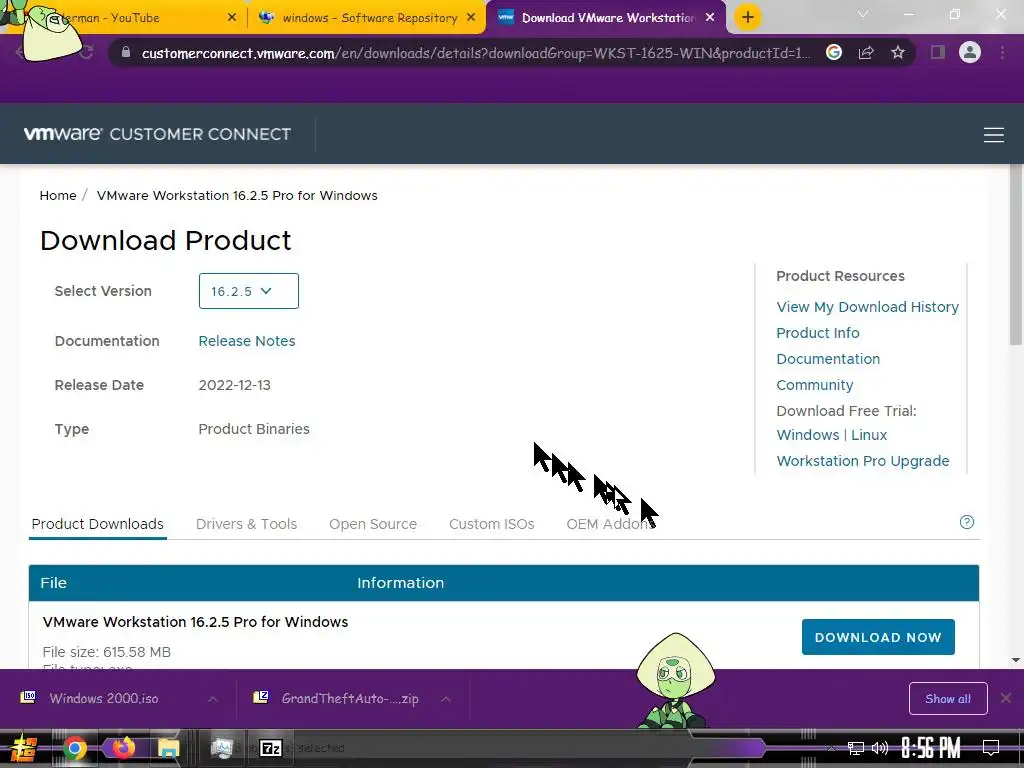Switch to the Product Downloads tab
Viewport: 1024px width, 768px height.
click(98, 524)
